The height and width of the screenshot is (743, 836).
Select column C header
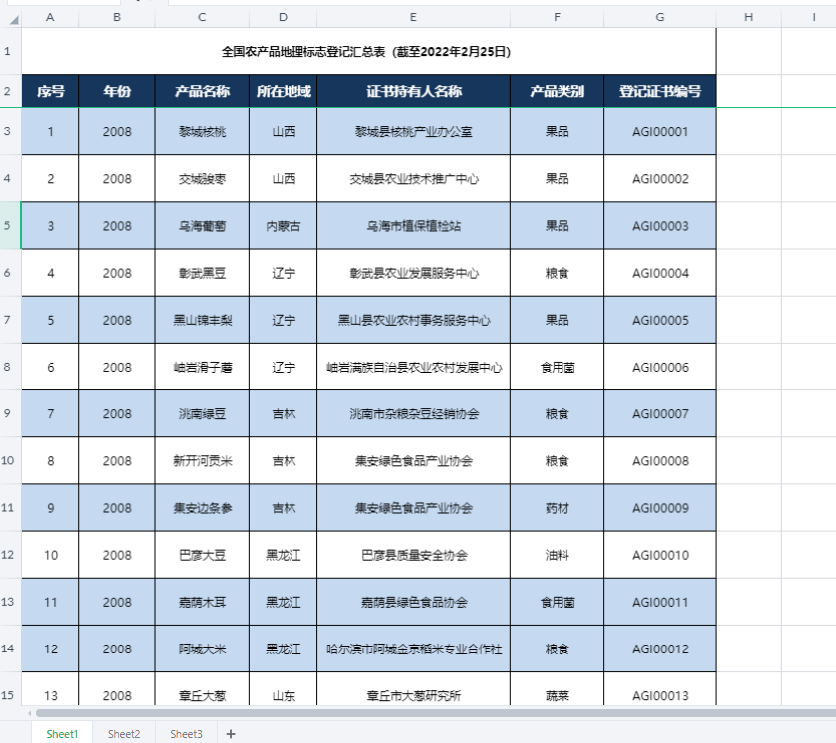tap(202, 17)
